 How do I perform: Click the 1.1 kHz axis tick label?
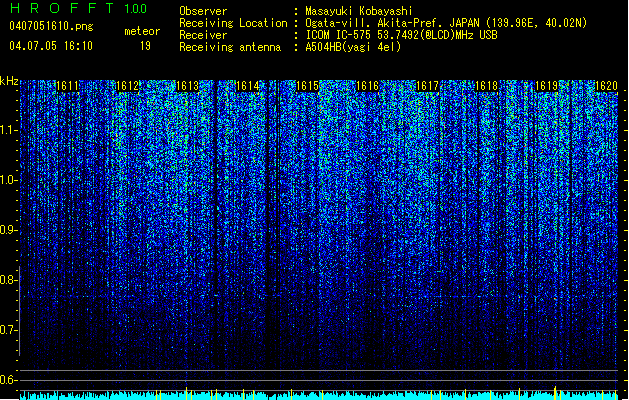click(x=9, y=130)
